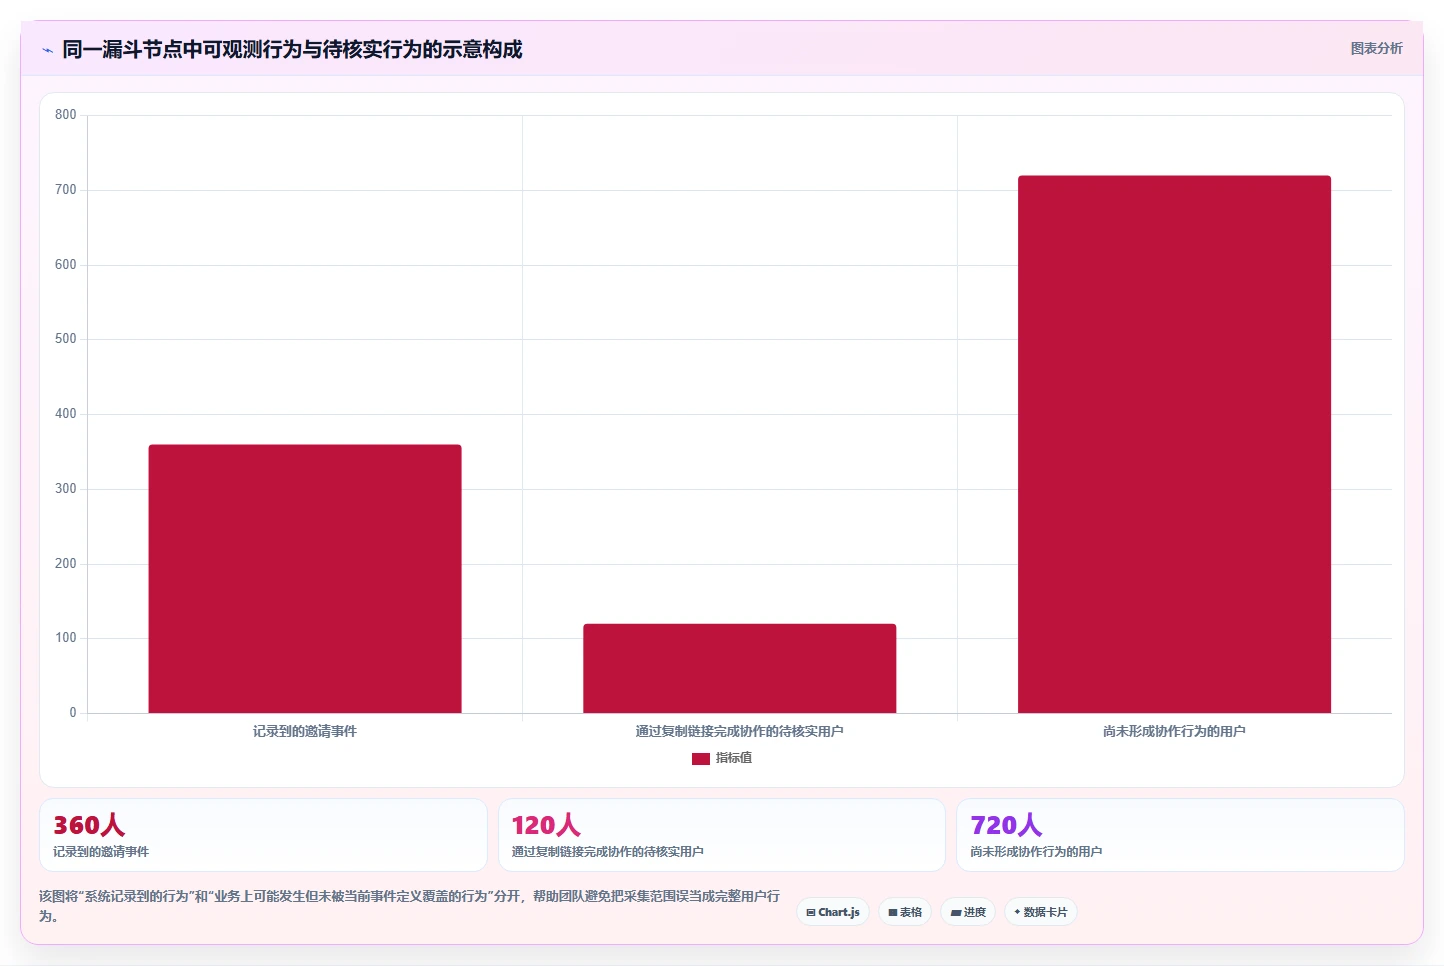
Task: Click the 记录到的邀请事件 caption under 360人
Action: pyautogui.click(x=101, y=852)
